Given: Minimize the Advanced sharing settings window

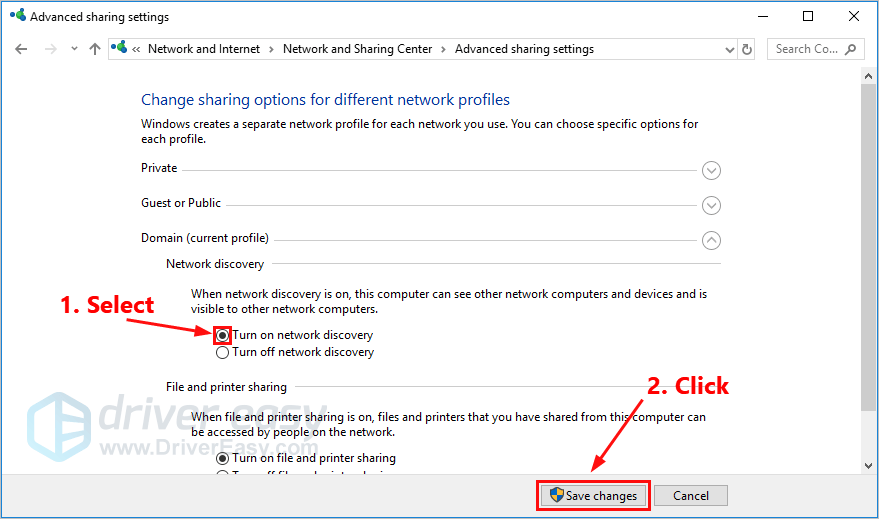Looking at the screenshot, I should (763, 16).
